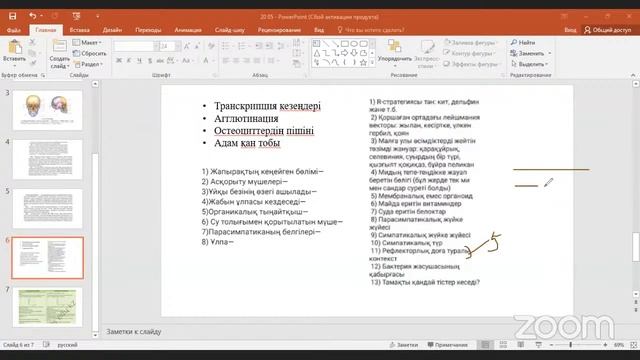
Task: Select the star shape in gallery
Action: click(x=363, y=62)
